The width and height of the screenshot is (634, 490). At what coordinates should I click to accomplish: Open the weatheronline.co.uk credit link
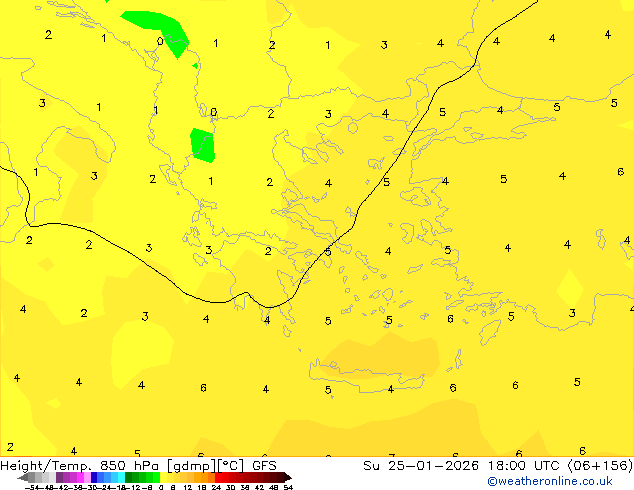click(550, 481)
